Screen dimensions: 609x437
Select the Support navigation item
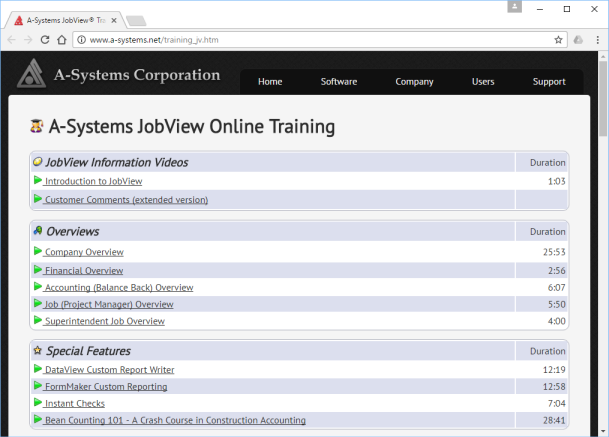tap(549, 82)
